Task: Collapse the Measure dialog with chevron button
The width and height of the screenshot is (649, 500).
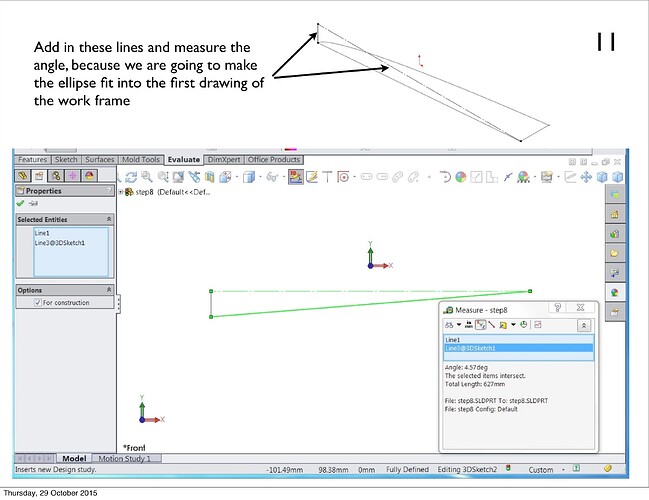Action: click(x=584, y=325)
